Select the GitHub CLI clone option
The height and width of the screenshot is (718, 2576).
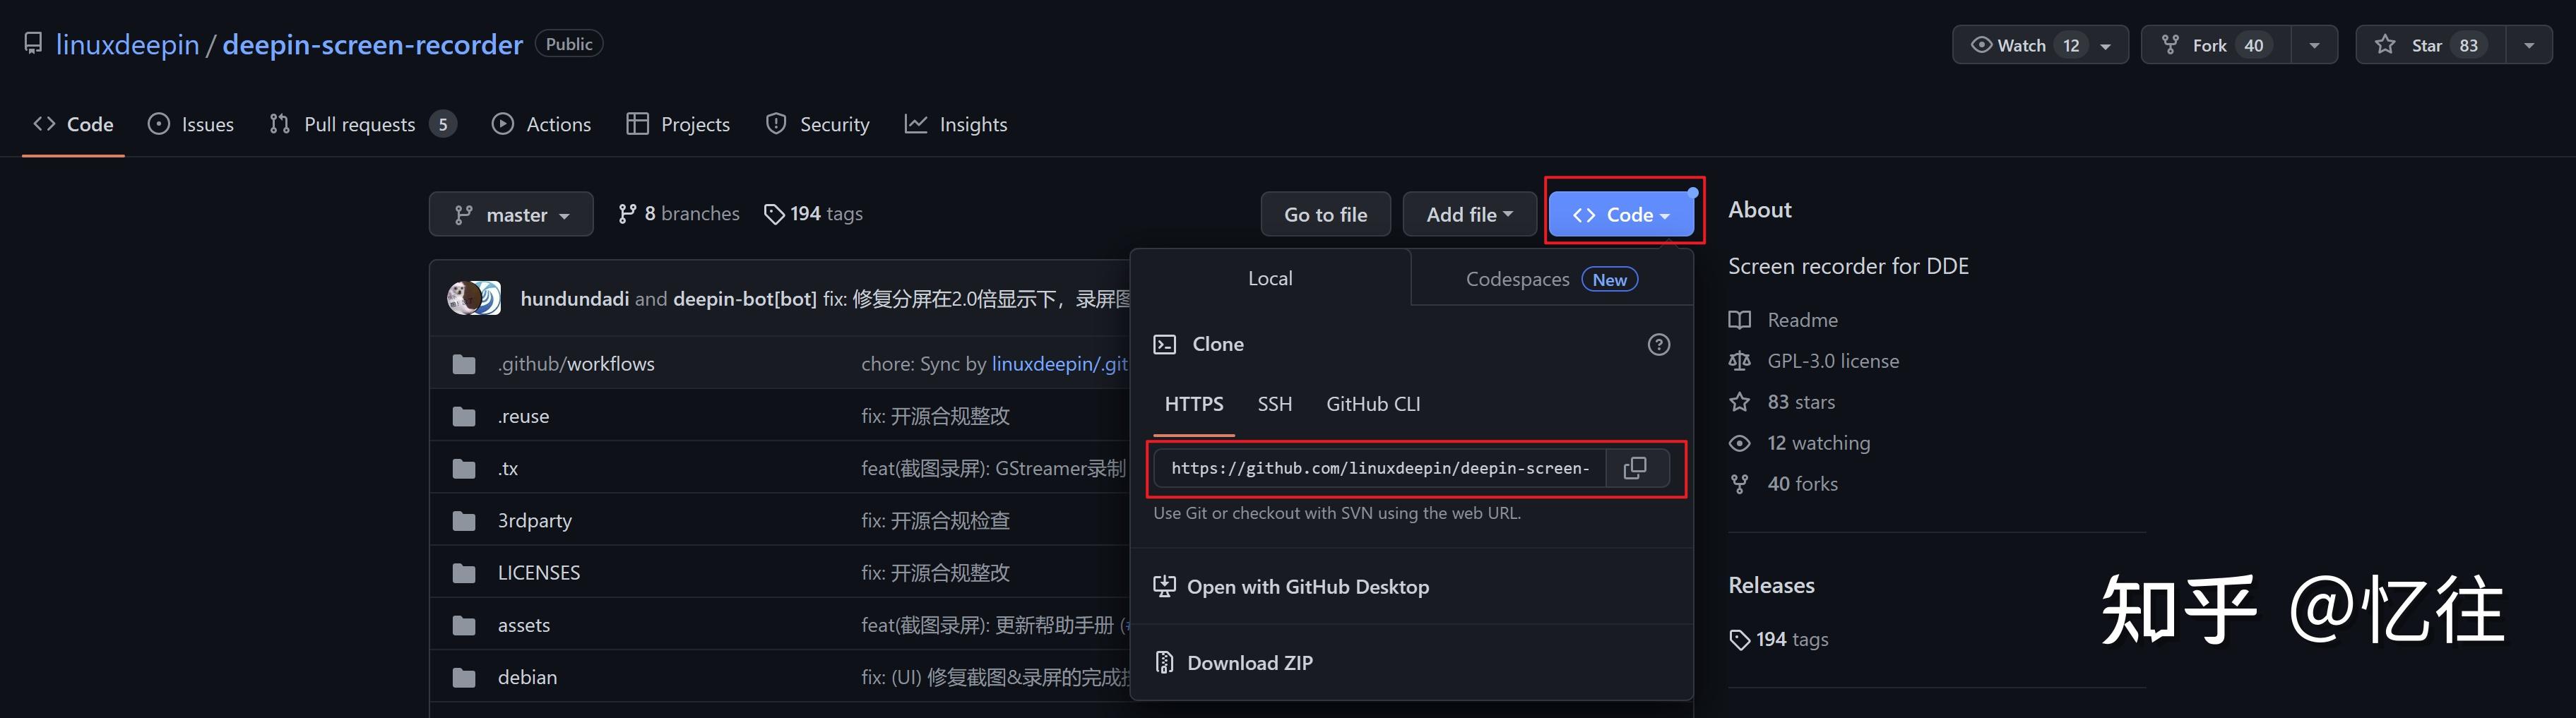[x=1373, y=404]
